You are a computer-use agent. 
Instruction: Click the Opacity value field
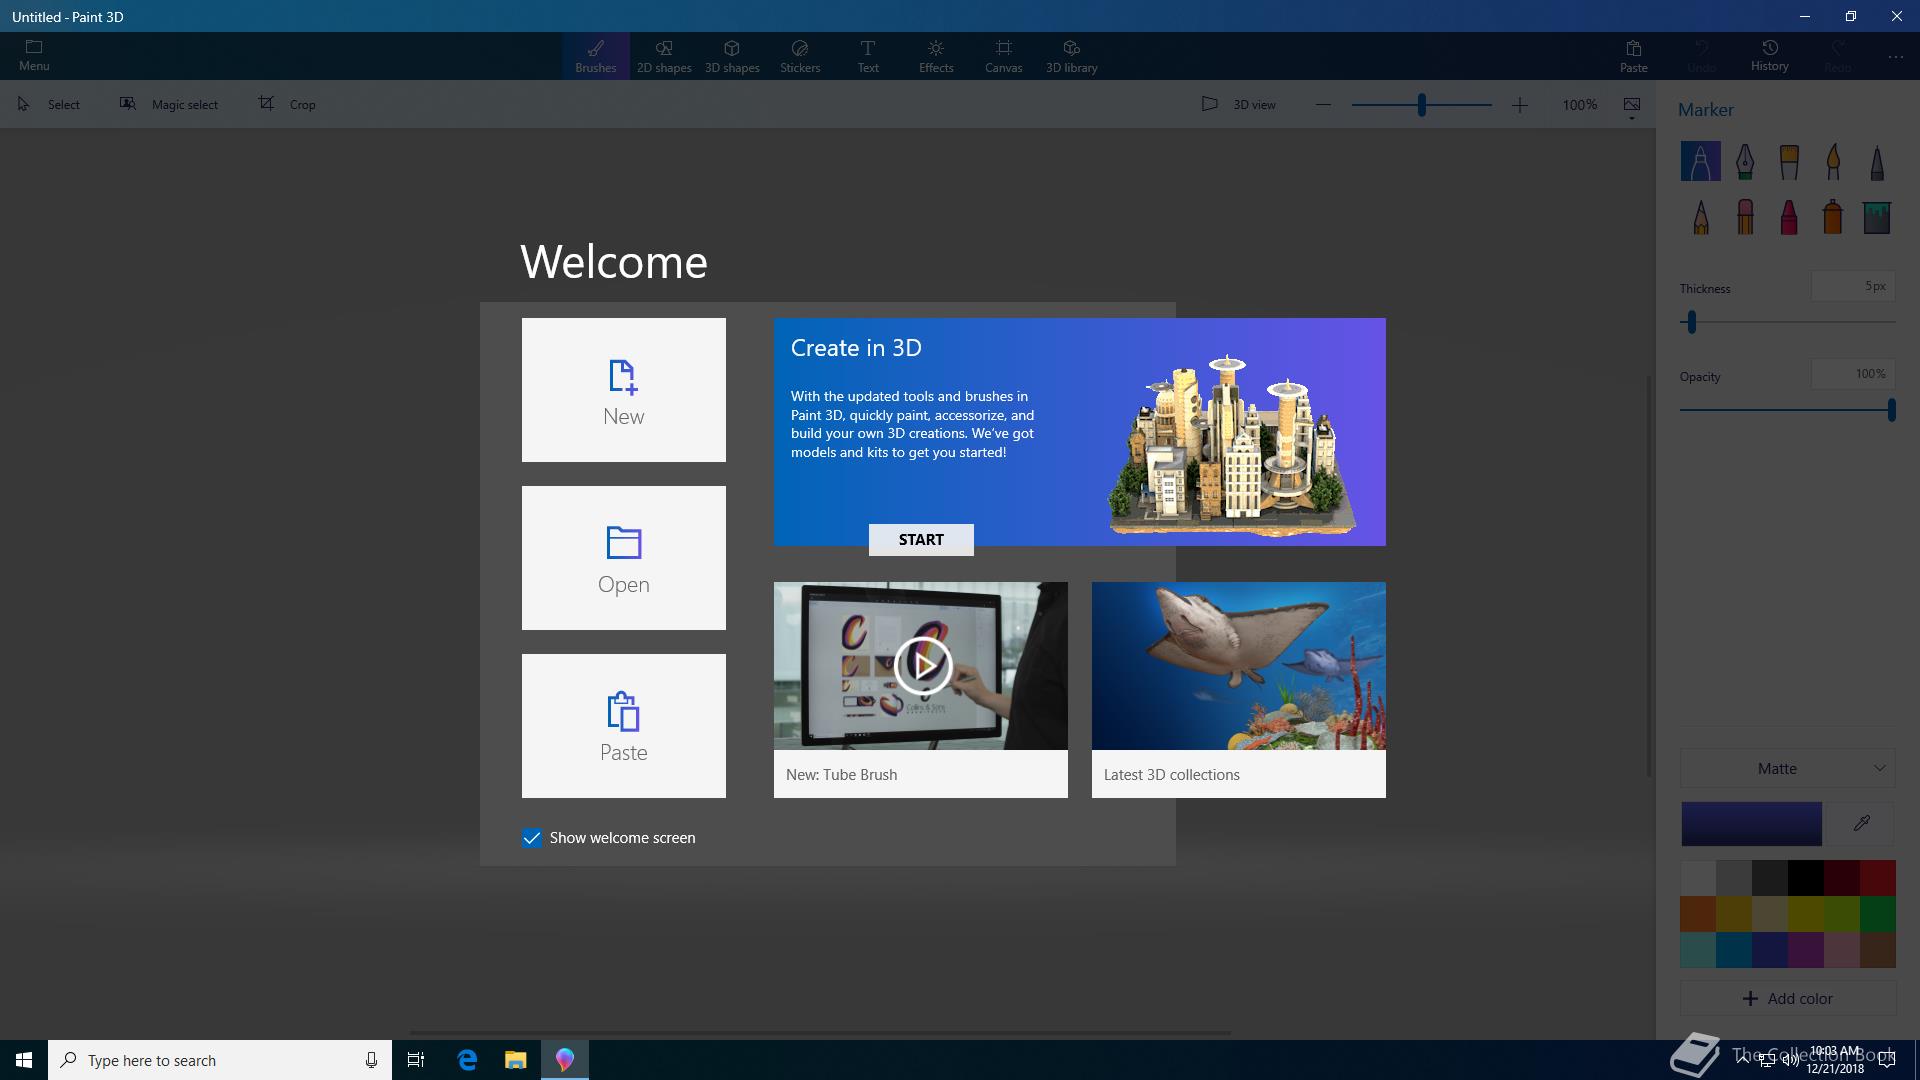coord(1853,374)
